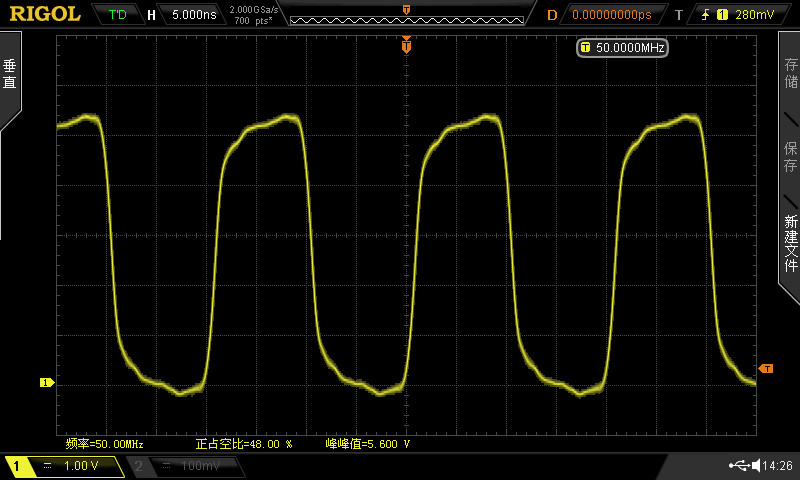Click the orange trigger position marker at top of grid
800x480 pixels.
coord(406,46)
